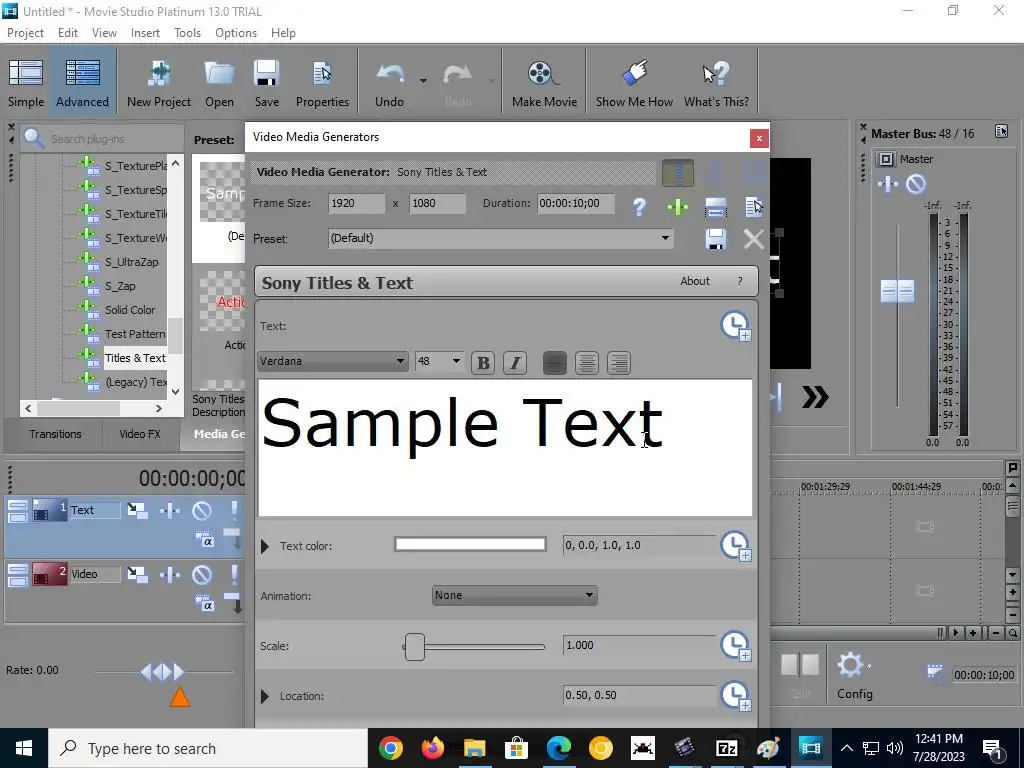Toggle animation clock for Text
This screenshot has width=1024, height=768.
tap(736, 326)
